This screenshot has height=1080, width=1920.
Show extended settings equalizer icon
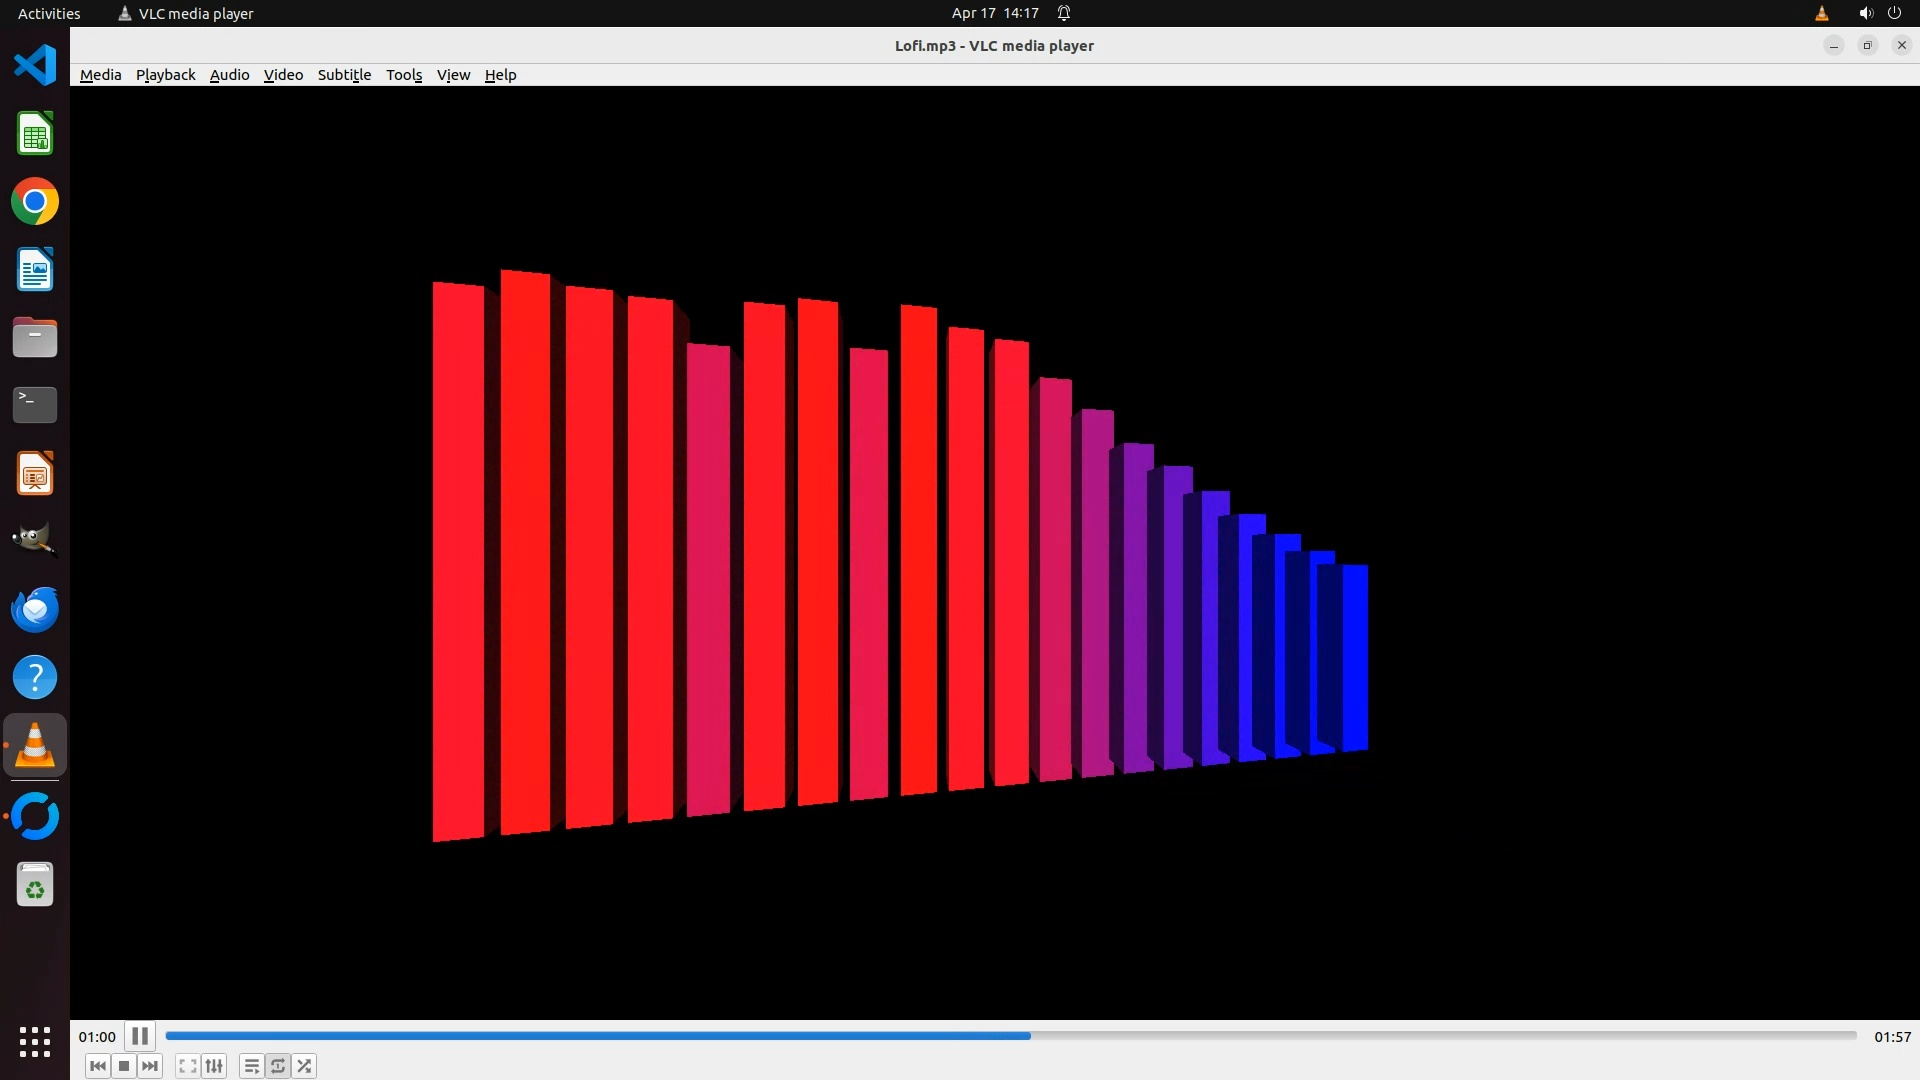pos(214,1066)
